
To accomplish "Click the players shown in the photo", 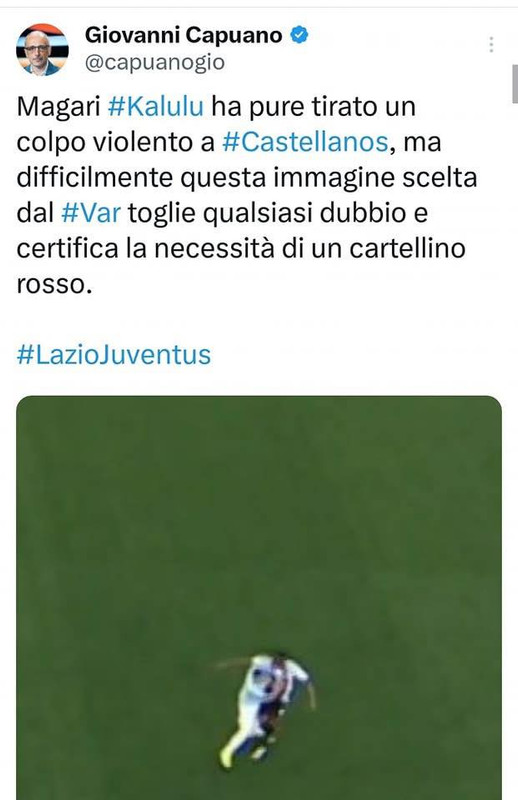I will tap(265, 709).
